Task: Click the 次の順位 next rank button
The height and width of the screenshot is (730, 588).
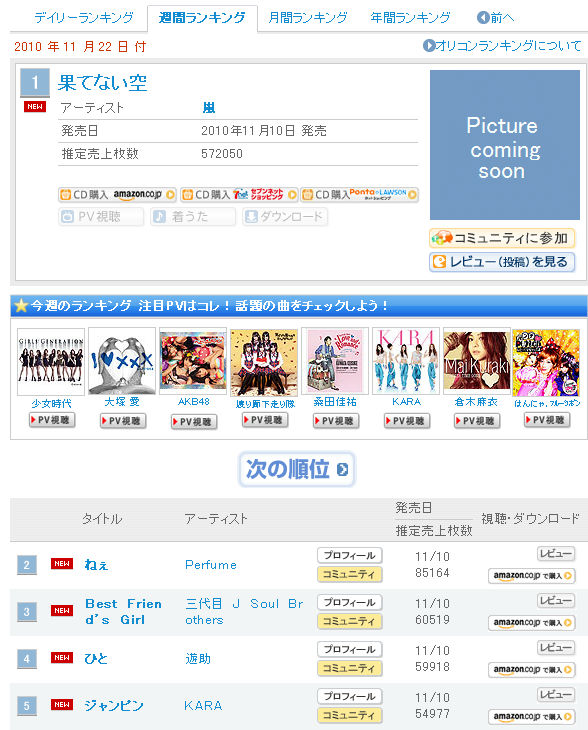Action: (297, 469)
